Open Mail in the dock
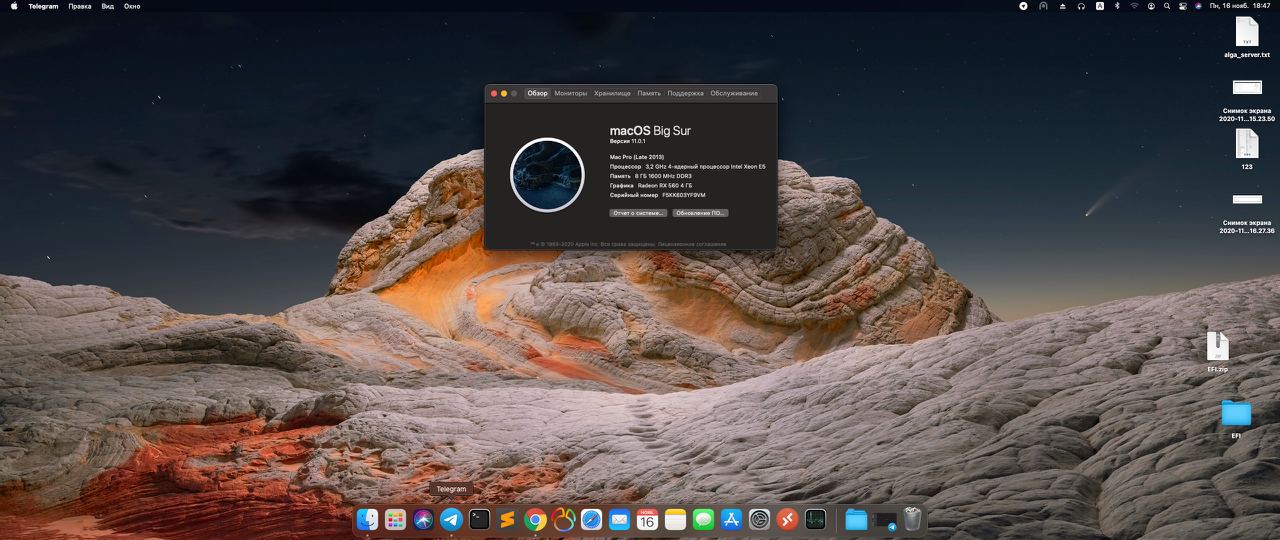1280x540 pixels. pyautogui.click(x=619, y=519)
